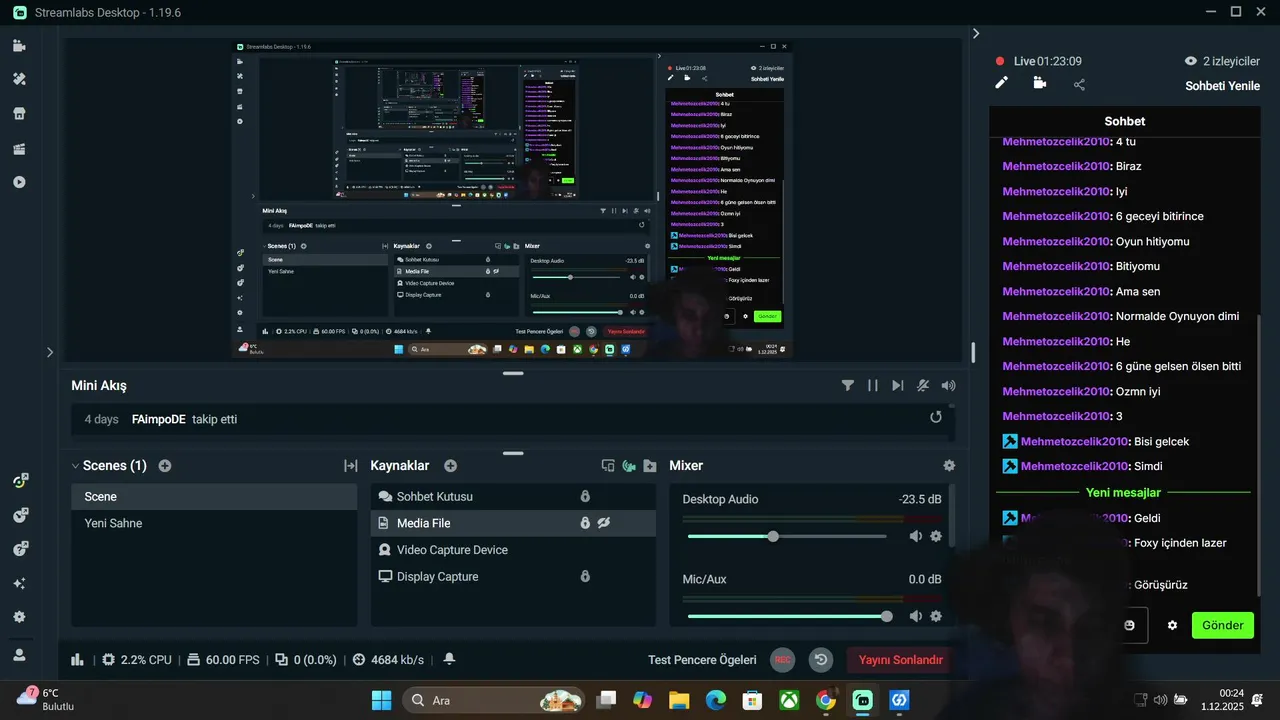The image size is (1280, 720).
Task: Click the green audio/guest cam icon in Kaynaklar
Action: tap(629, 466)
